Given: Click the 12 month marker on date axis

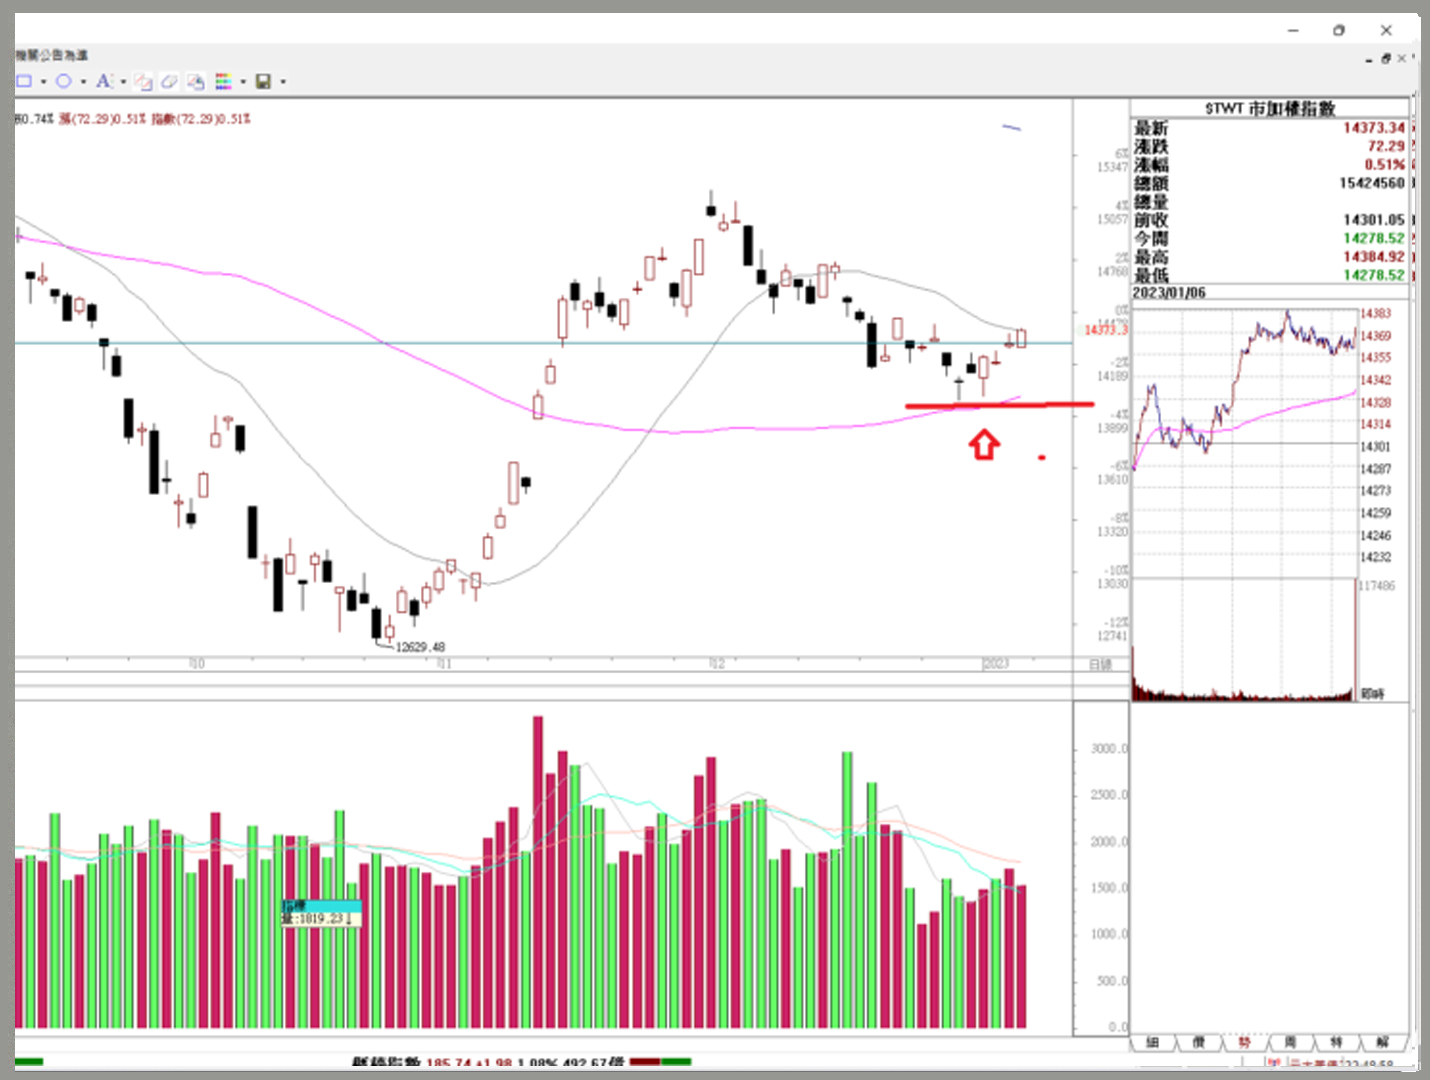Looking at the screenshot, I should coord(717,664).
